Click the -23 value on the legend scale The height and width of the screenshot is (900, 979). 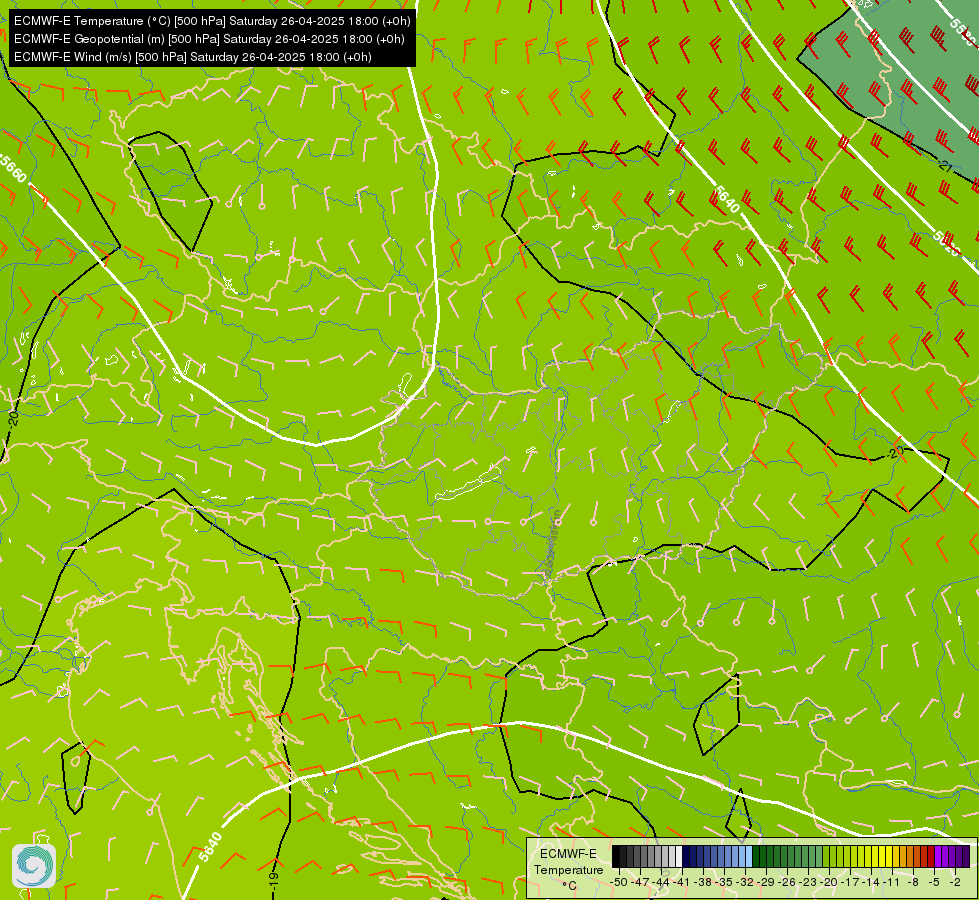[808, 882]
